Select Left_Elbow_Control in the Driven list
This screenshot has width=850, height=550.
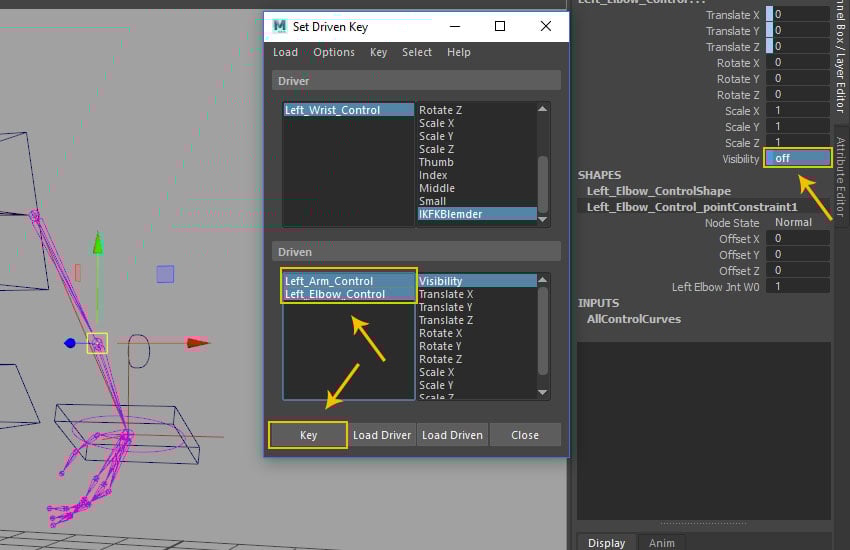(335, 294)
